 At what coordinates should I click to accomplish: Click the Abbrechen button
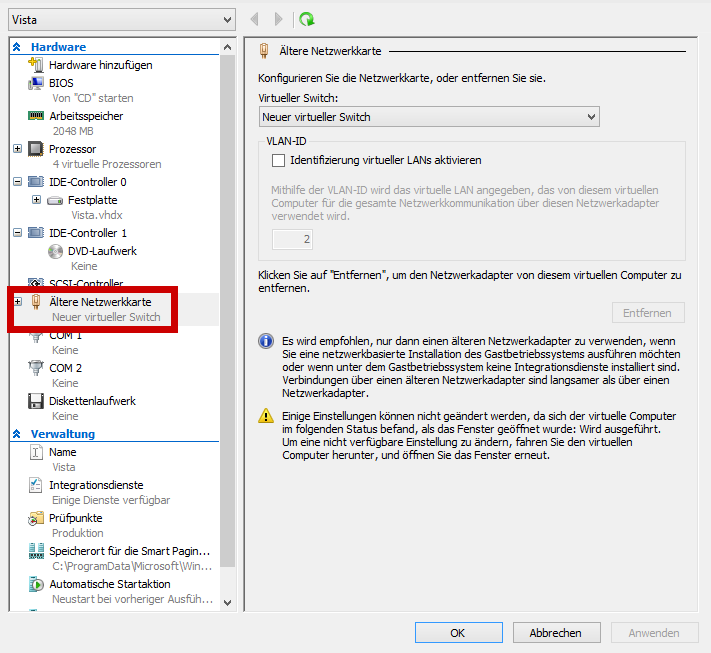click(x=557, y=633)
